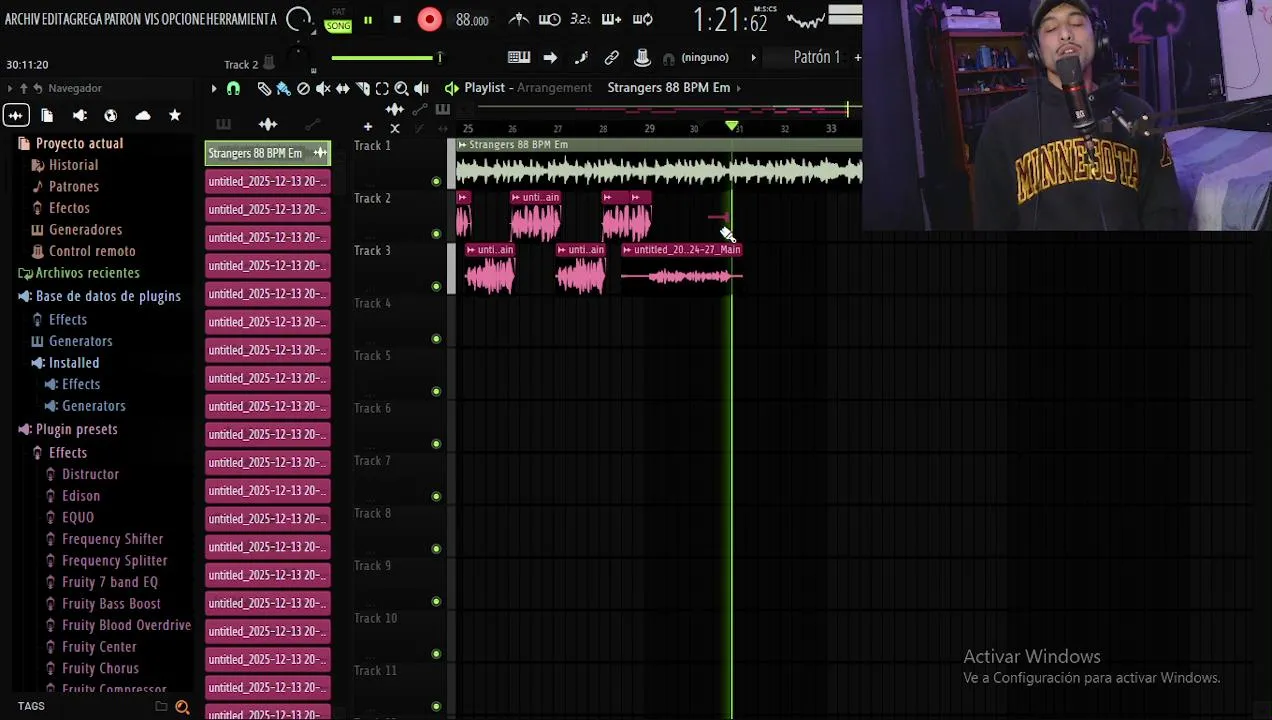Screen dimensions: 1272x720
Task: Click the folder icon next to TAGS
Action: pos(161,707)
